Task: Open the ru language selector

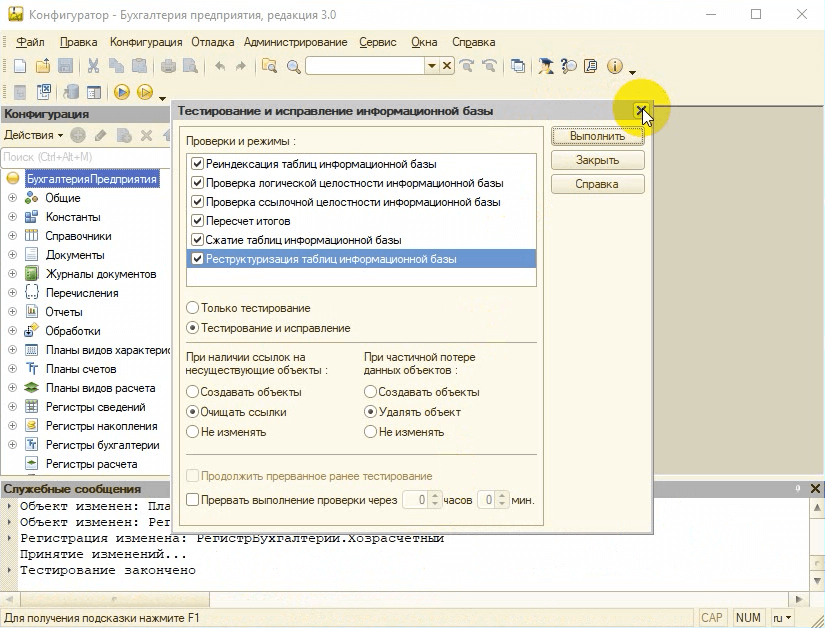Action: 781,617
